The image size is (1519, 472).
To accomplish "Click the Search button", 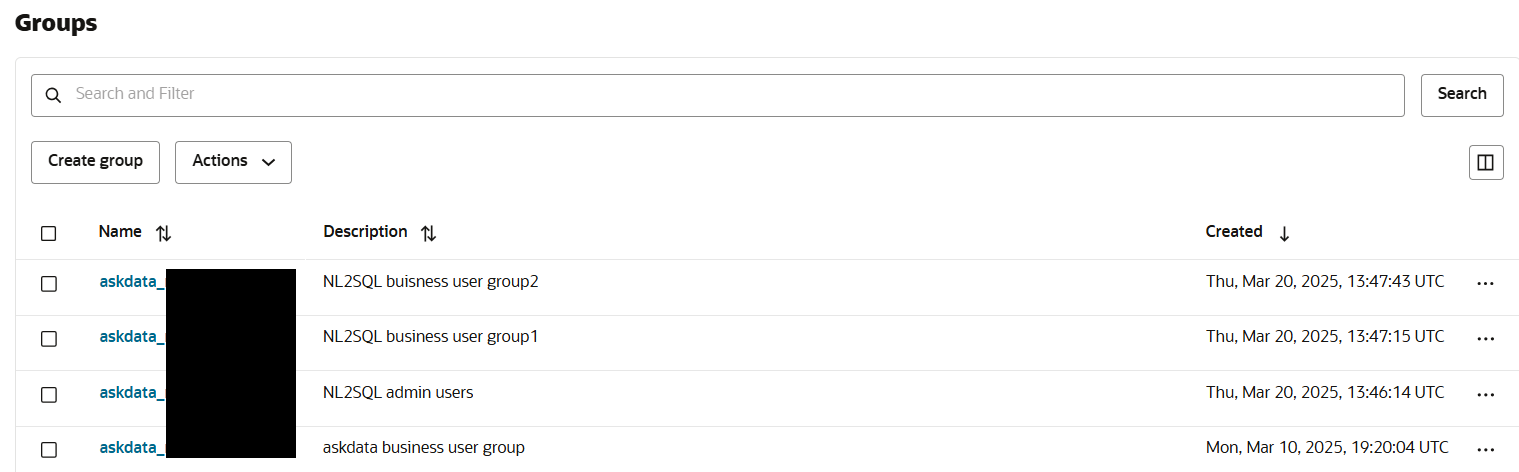I will tap(1461, 95).
